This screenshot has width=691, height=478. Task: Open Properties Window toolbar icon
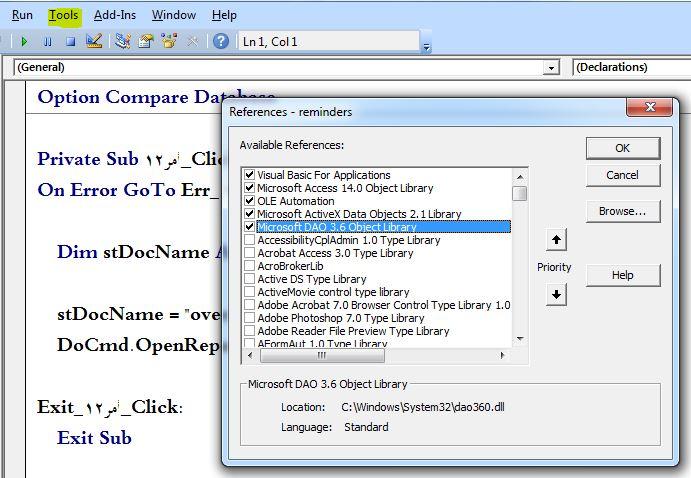[146, 41]
